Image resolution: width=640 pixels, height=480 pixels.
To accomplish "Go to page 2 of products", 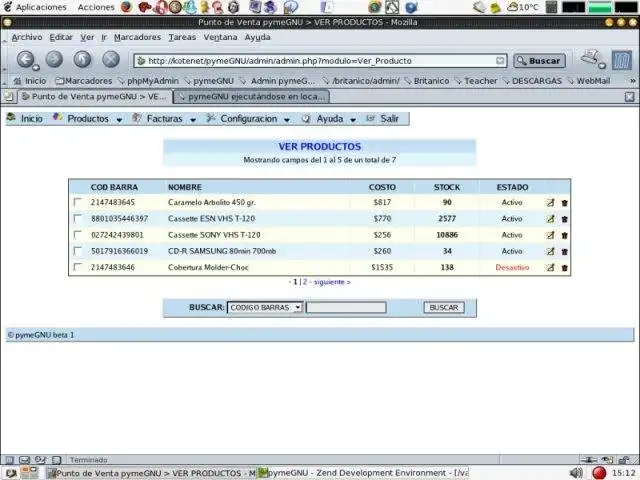I will click(304, 282).
